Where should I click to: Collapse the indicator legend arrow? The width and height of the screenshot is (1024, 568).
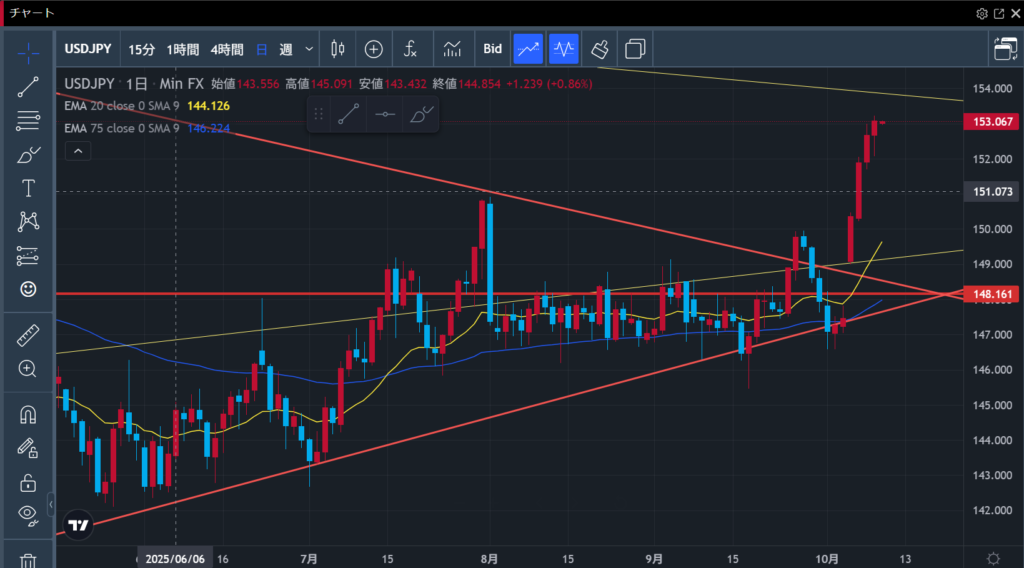tap(78, 151)
